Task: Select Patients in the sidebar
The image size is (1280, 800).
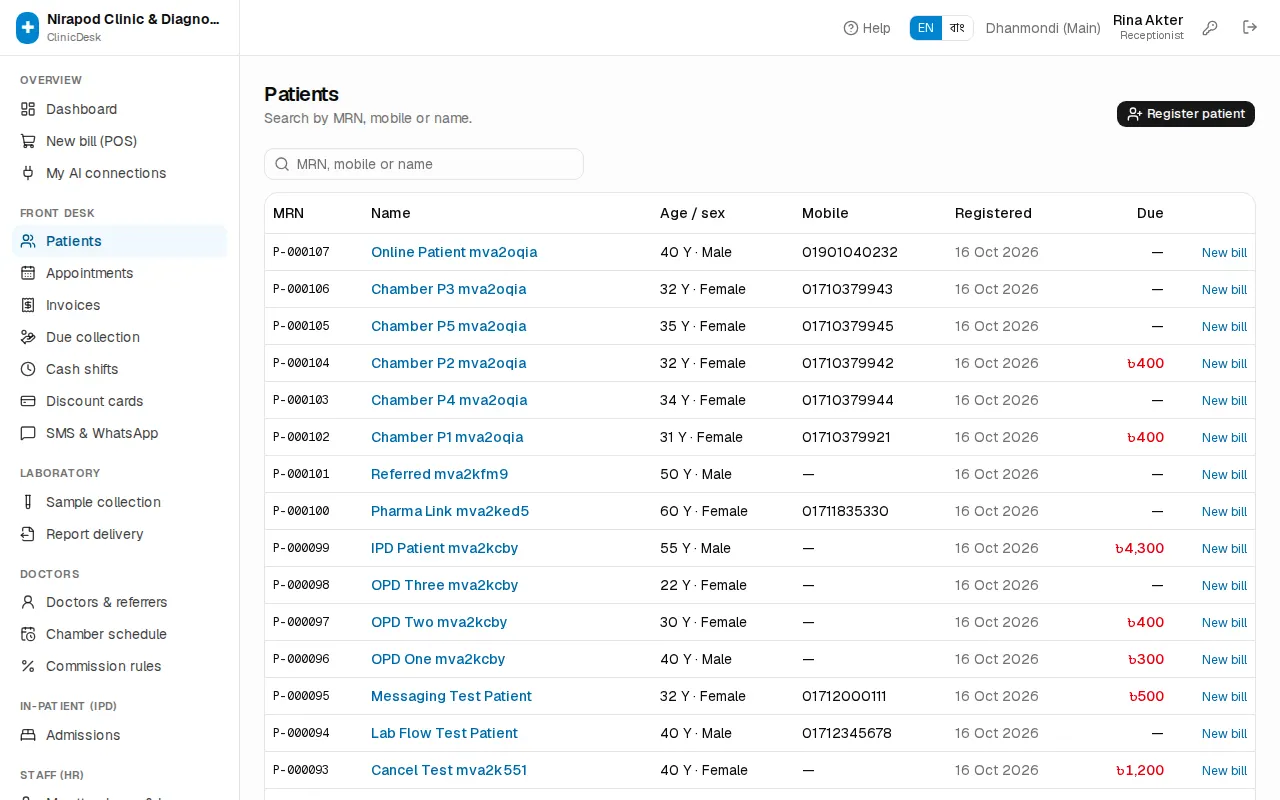Action: (120, 241)
